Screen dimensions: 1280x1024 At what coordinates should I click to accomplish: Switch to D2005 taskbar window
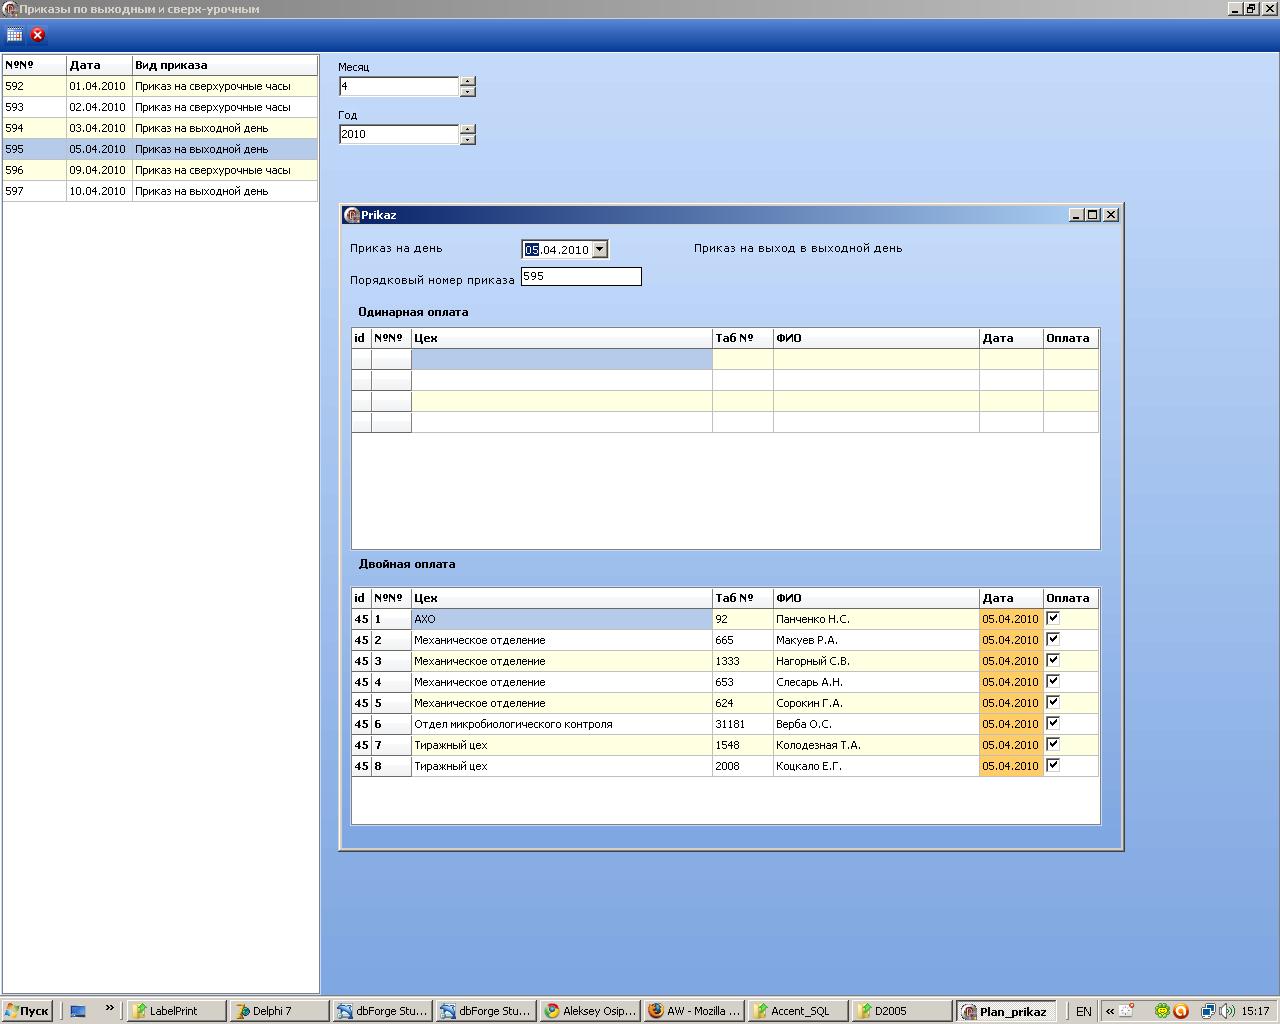(901, 1011)
